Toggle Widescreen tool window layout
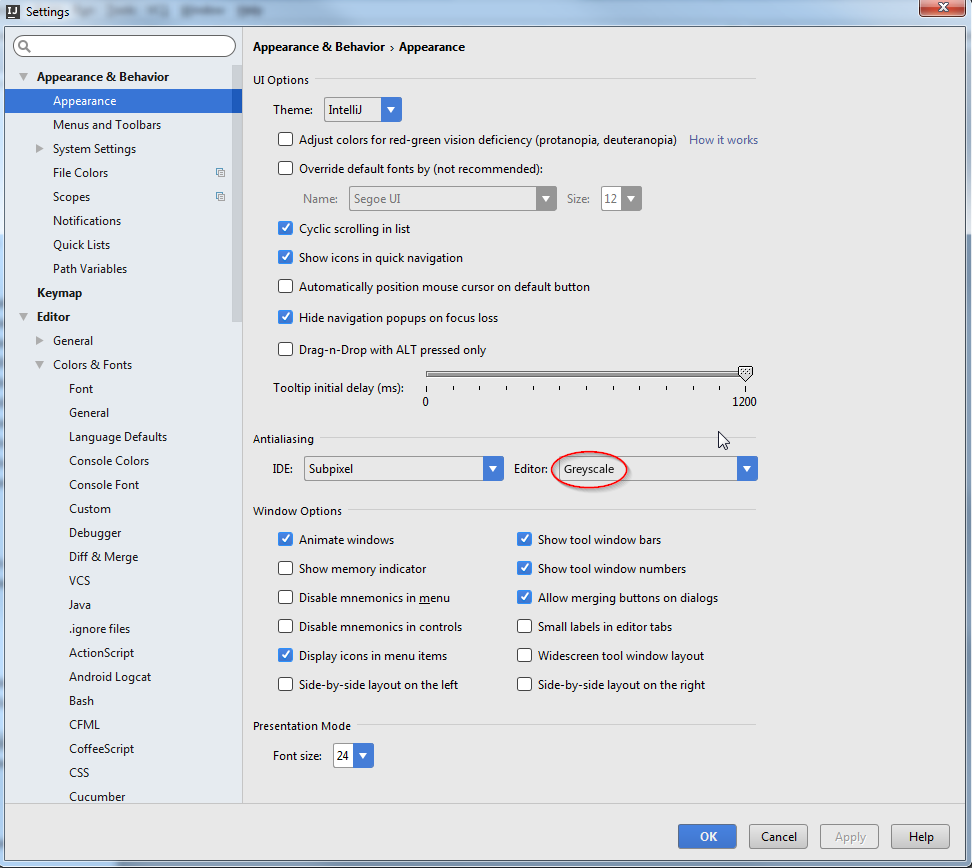This screenshot has width=972, height=868. [x=524, y=656]
